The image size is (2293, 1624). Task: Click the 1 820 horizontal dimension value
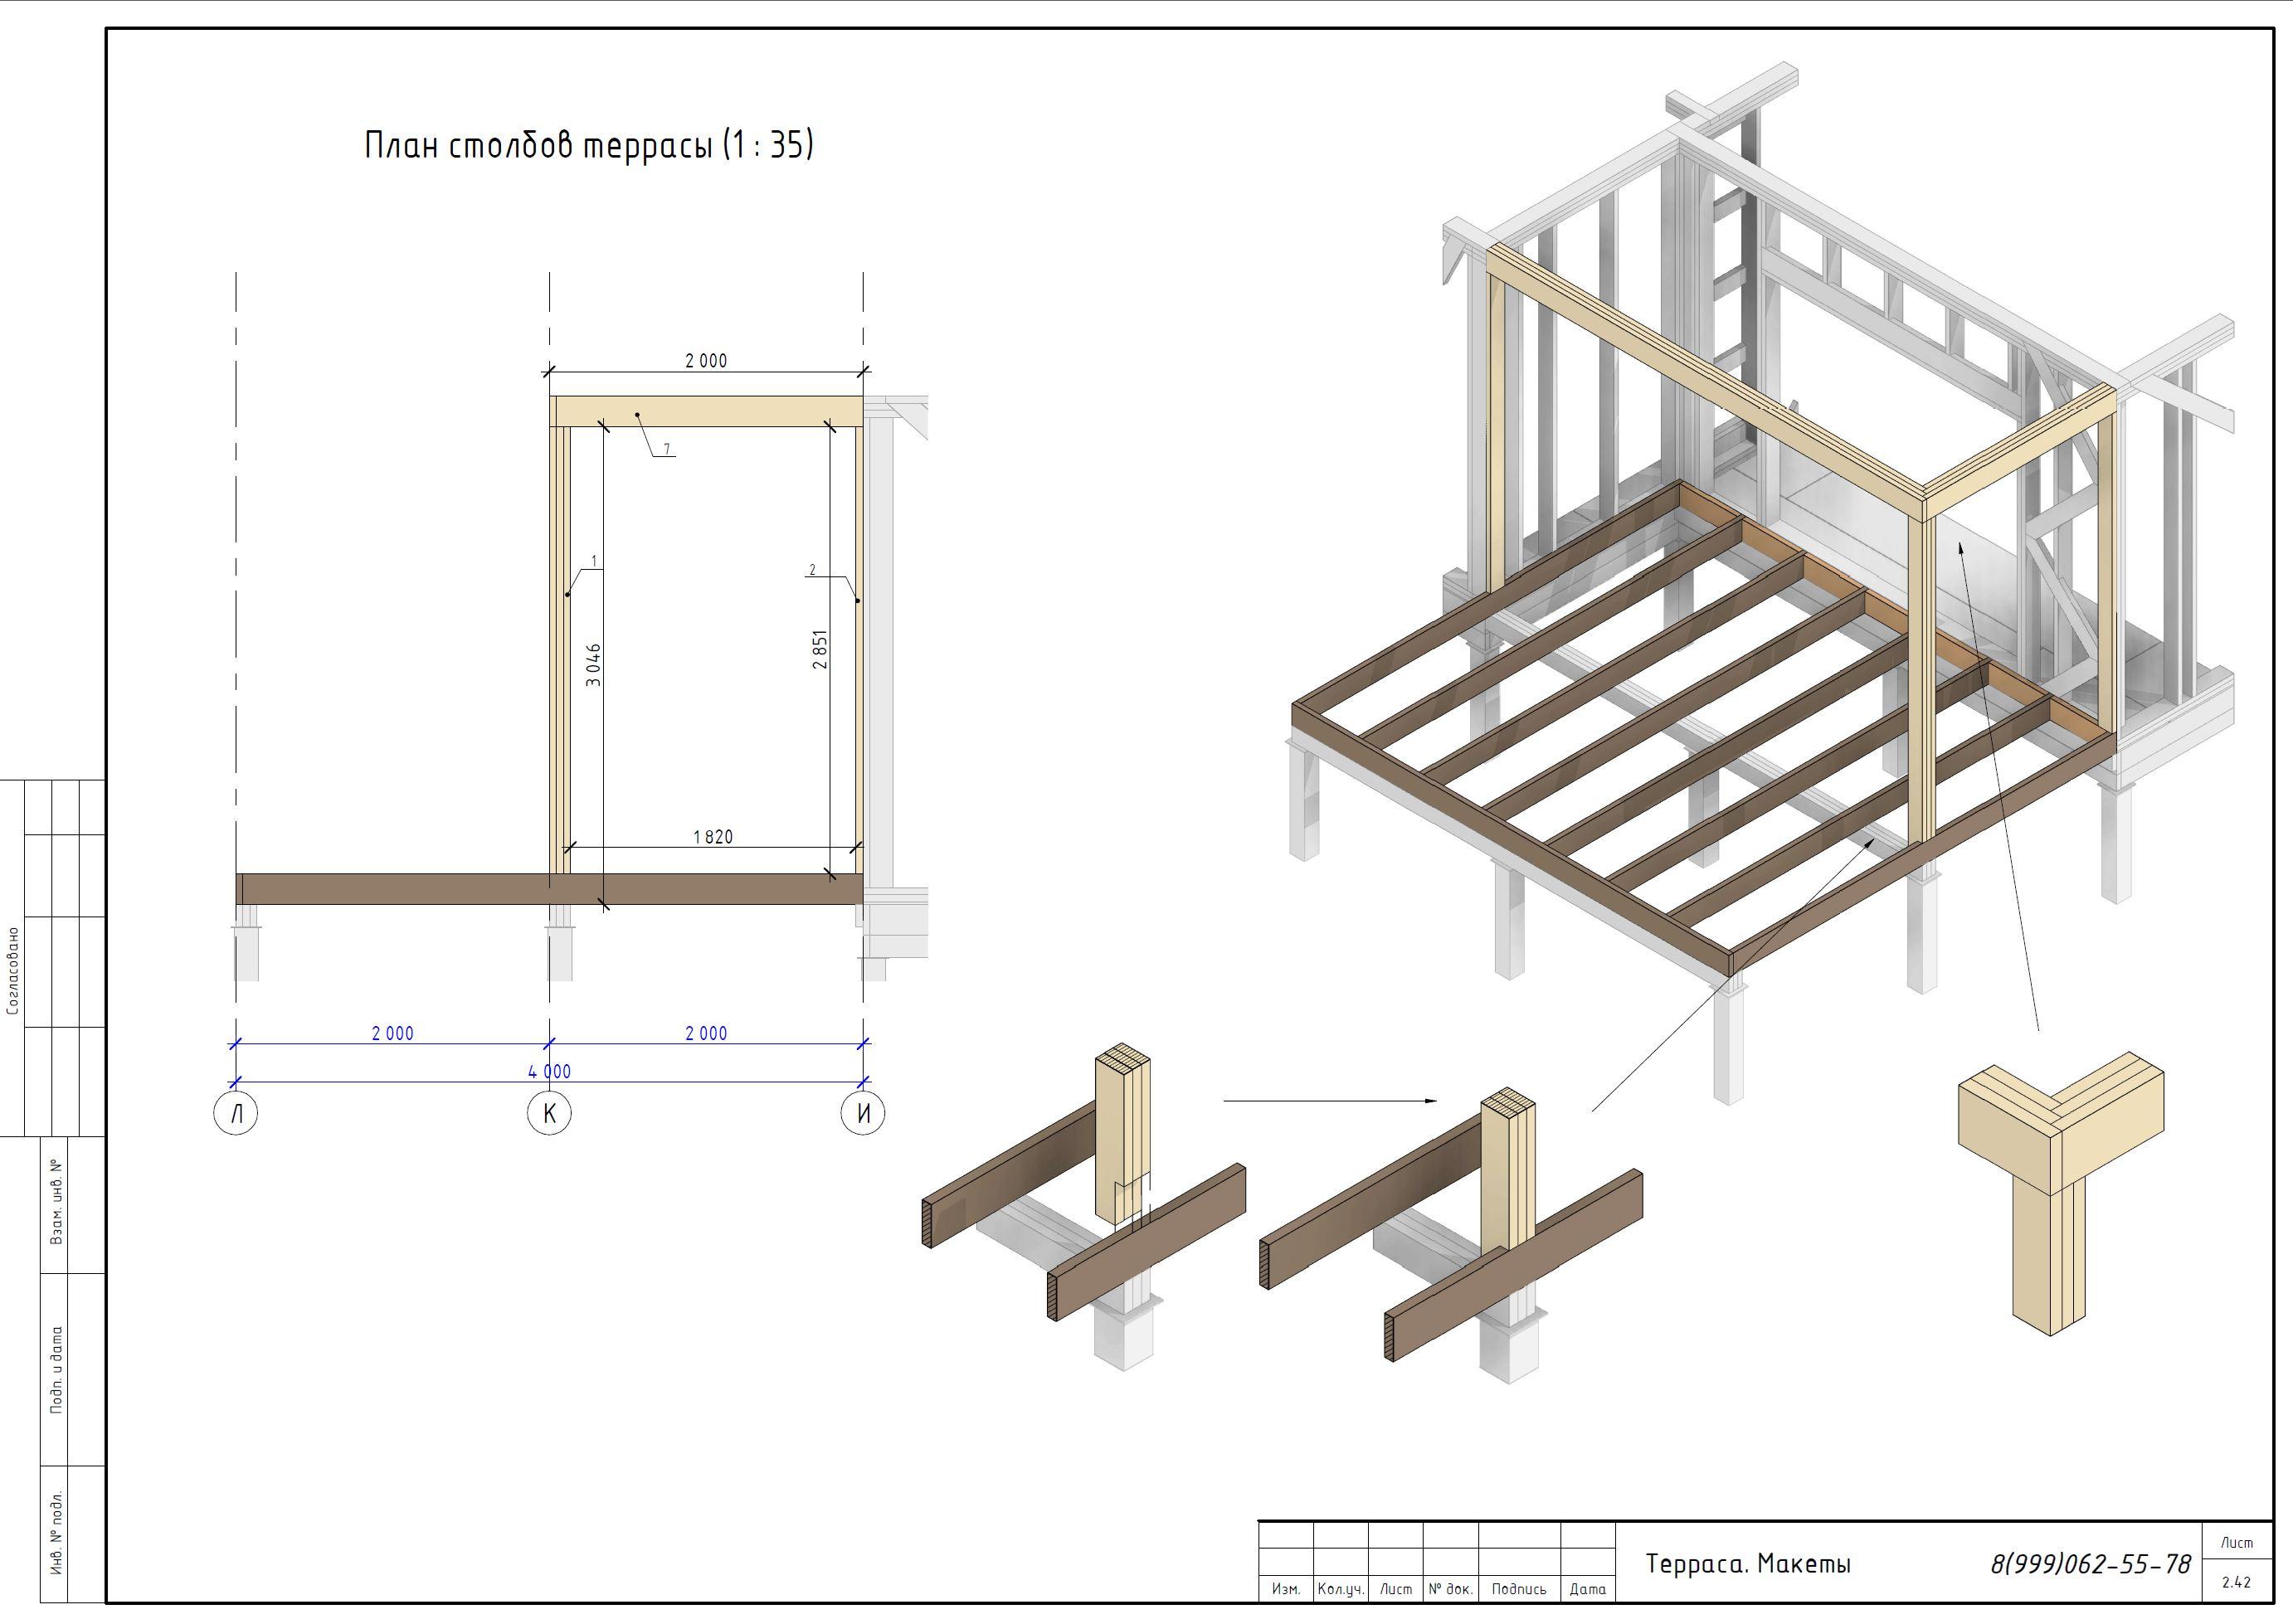(x=713, y=837)
